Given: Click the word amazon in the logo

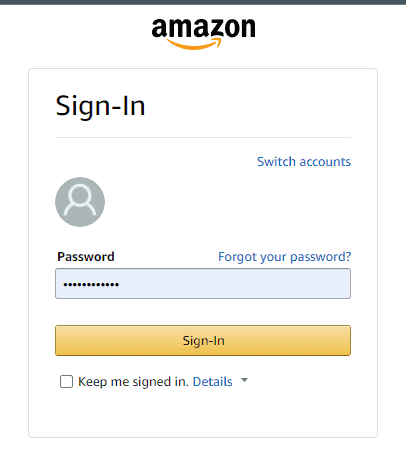Looking at the screenshot, I should click(x=203, y=28).
